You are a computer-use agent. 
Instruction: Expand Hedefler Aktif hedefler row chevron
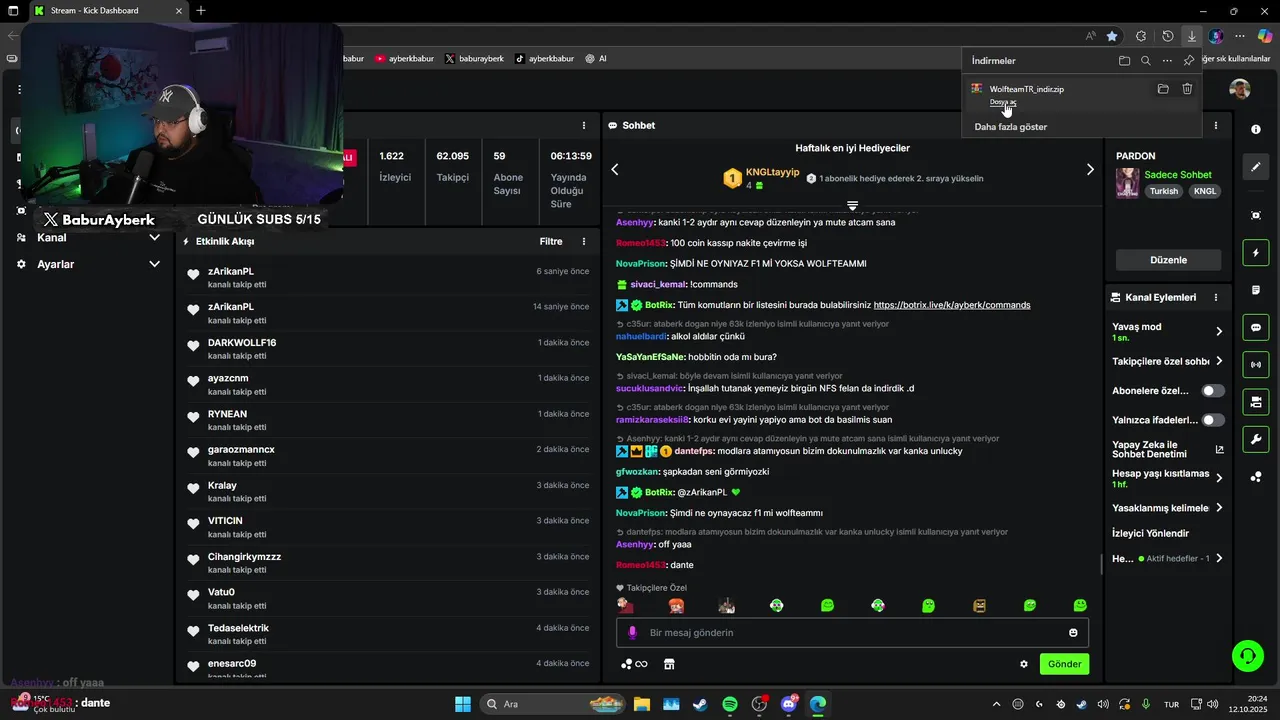pyautogui.click(x=1219, y=559)
